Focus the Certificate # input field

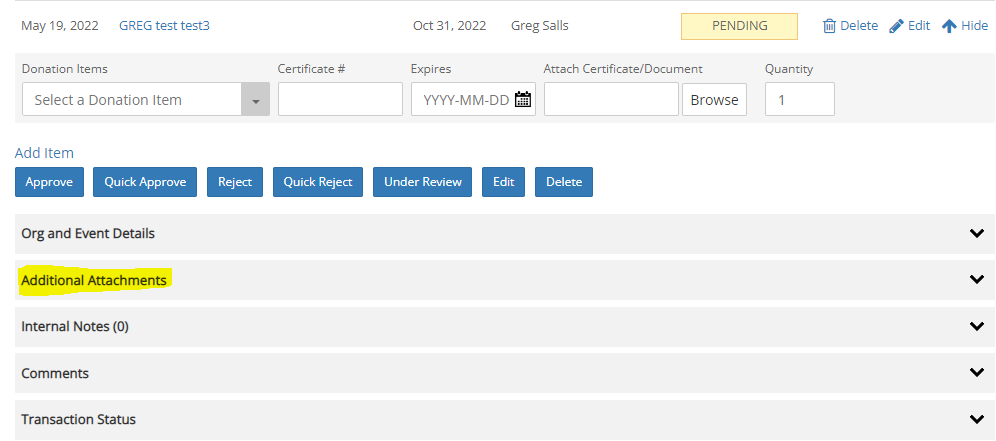pyautogui.click(x=340, y=99)
